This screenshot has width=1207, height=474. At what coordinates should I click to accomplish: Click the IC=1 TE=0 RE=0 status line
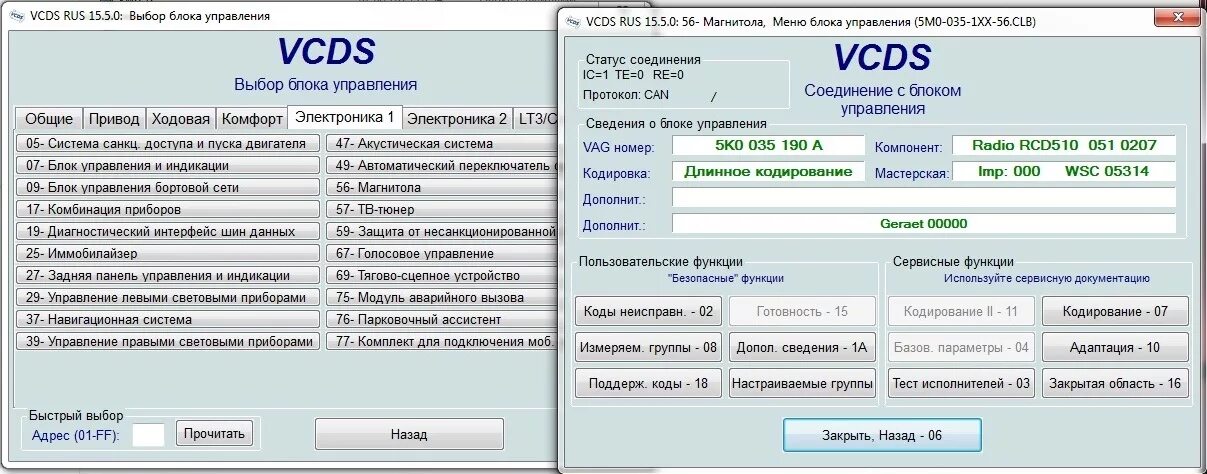tap(633, 74)
